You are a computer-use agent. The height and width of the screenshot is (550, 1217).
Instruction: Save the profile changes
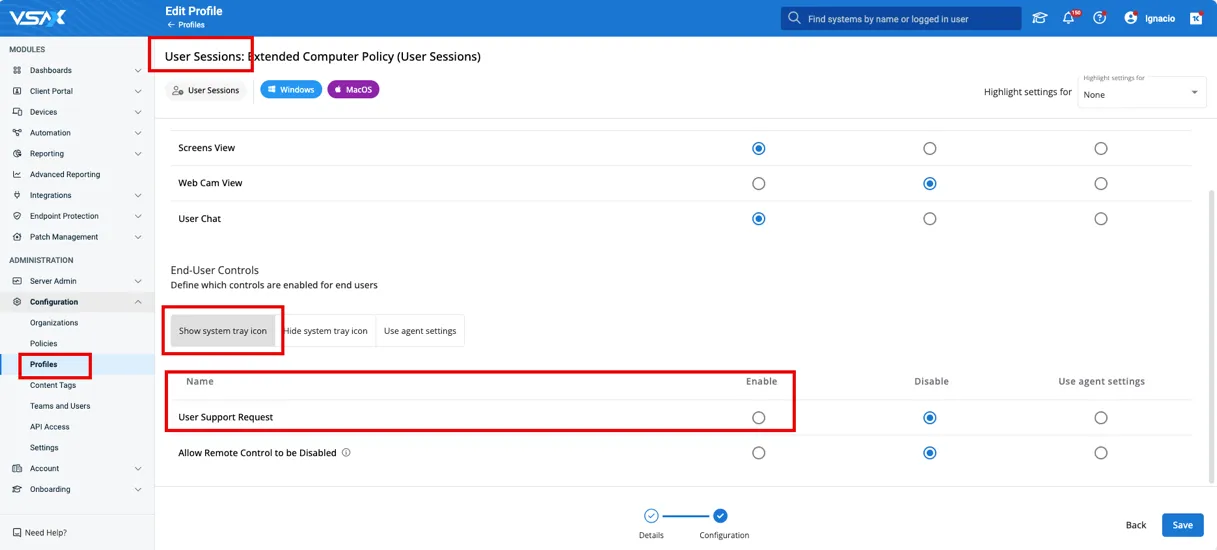[1182, 525]
